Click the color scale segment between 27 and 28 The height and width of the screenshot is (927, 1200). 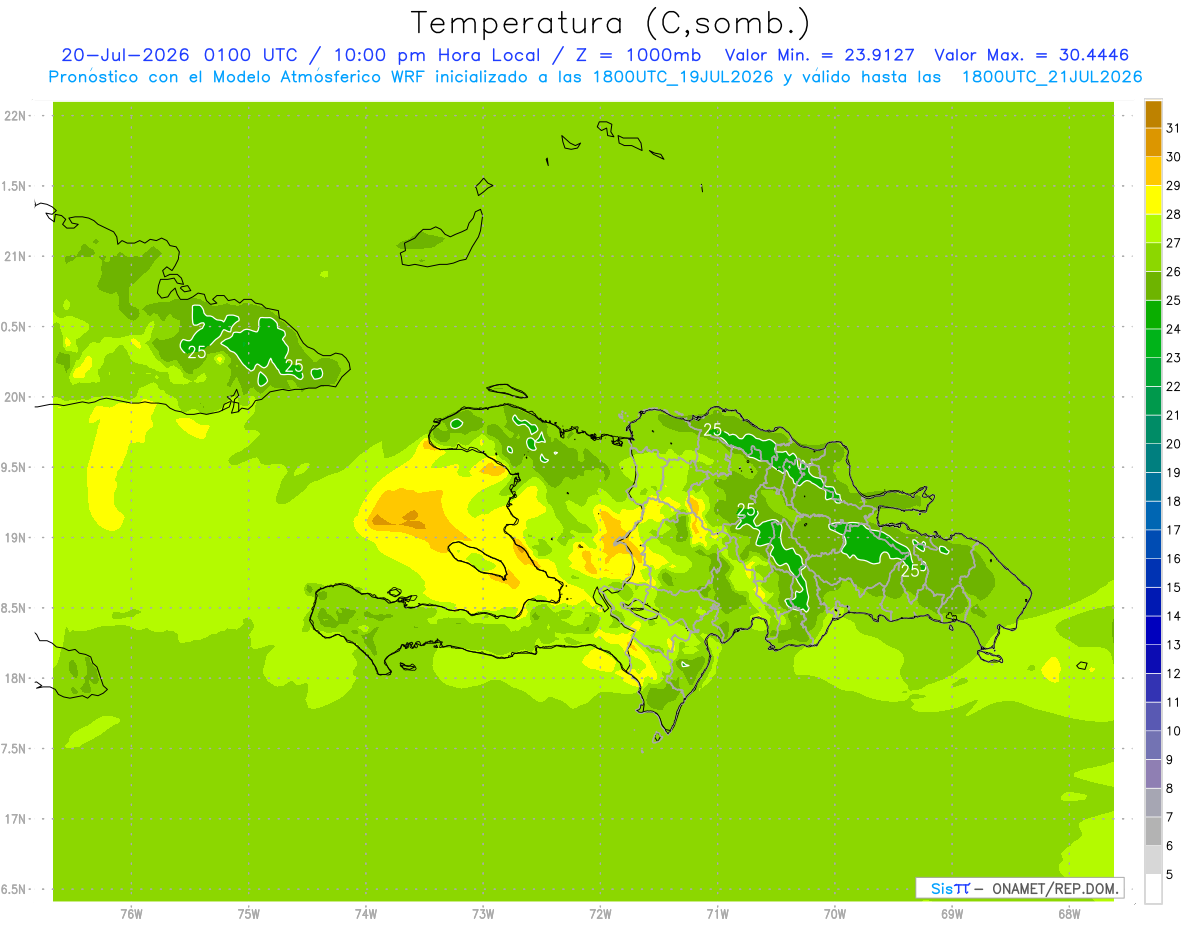pyautogui.click(x=1153, y=229)
